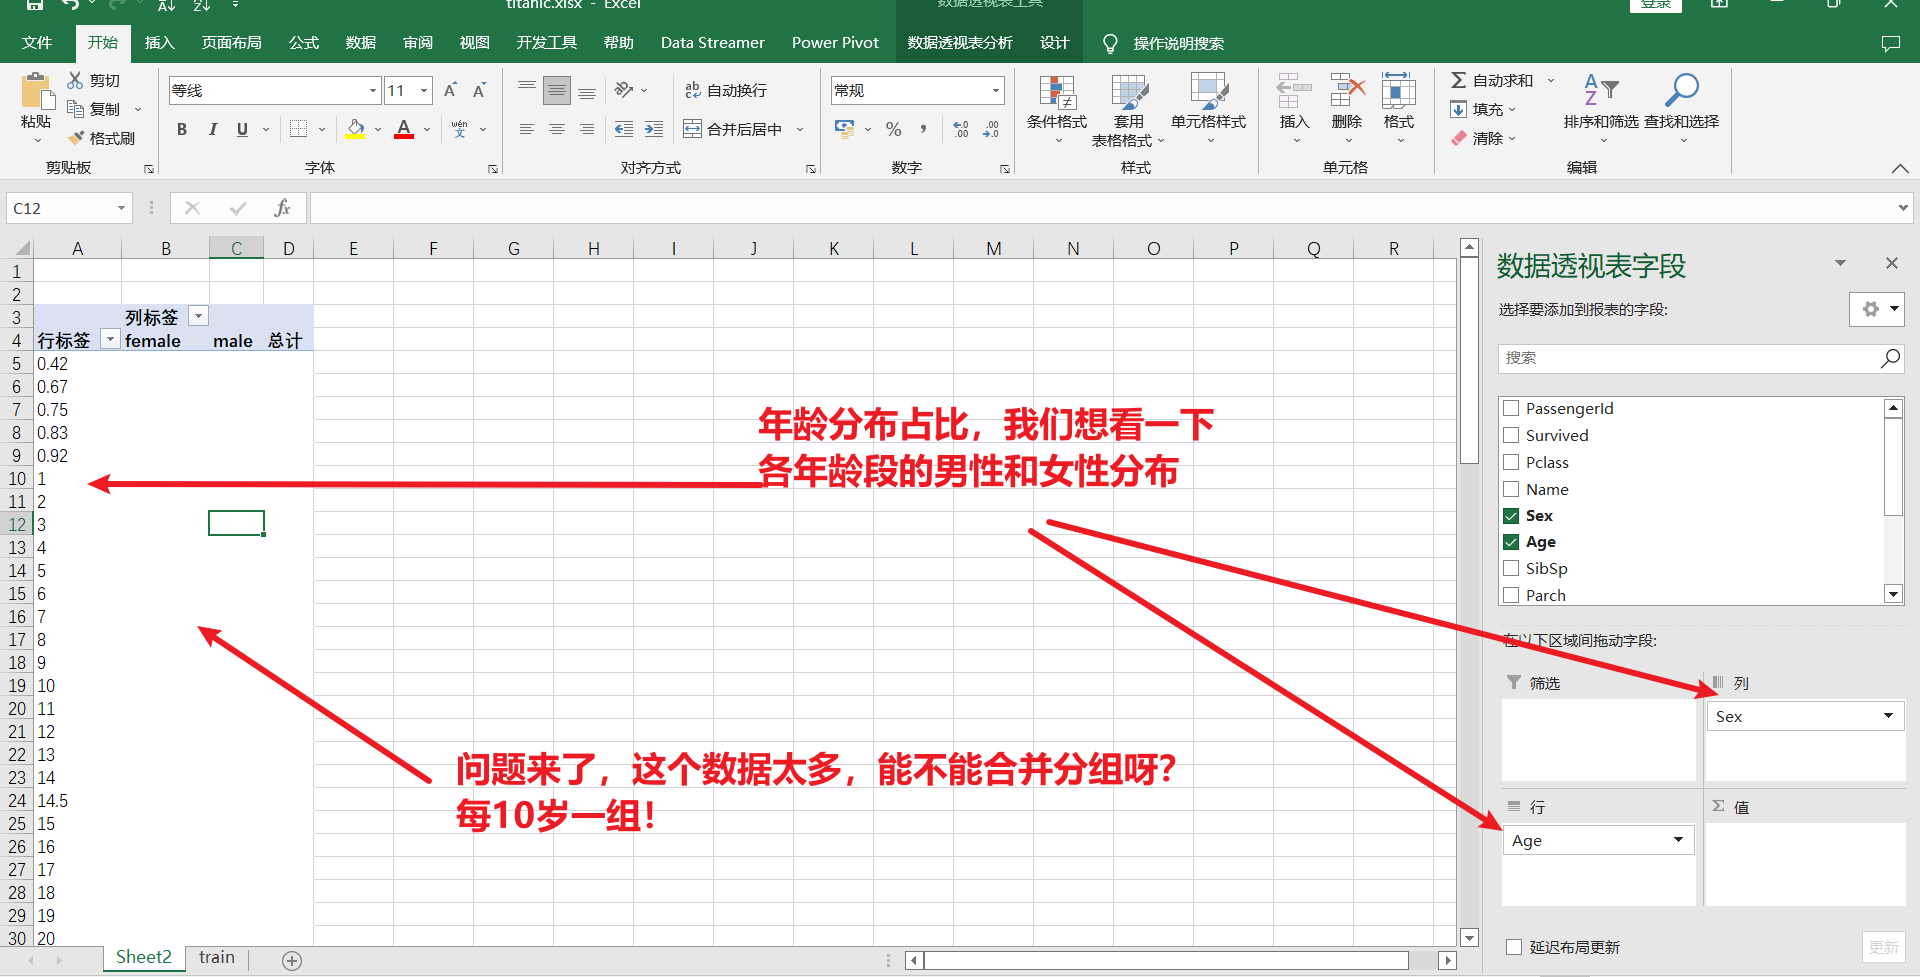Toggle bold formatting
This screenshot has height=977, width=1920.
[x=182, y=129]
